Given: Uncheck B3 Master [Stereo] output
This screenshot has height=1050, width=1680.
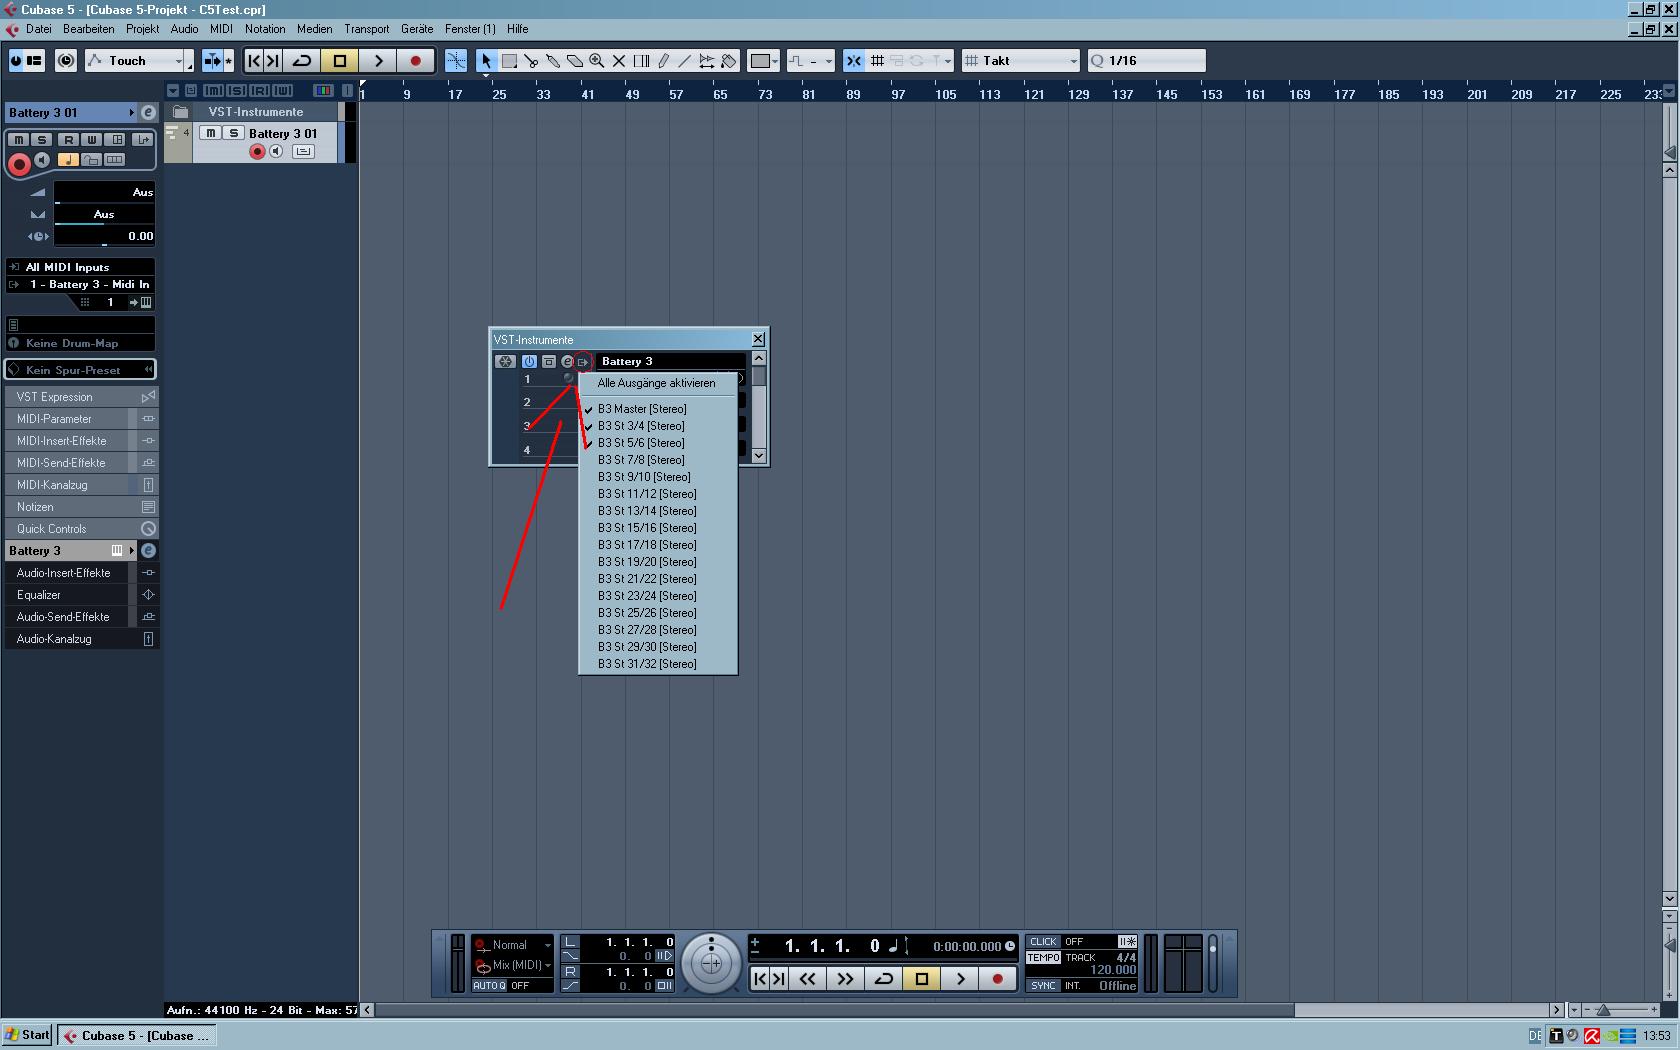Looking at the screenshot, I should 657,409.
